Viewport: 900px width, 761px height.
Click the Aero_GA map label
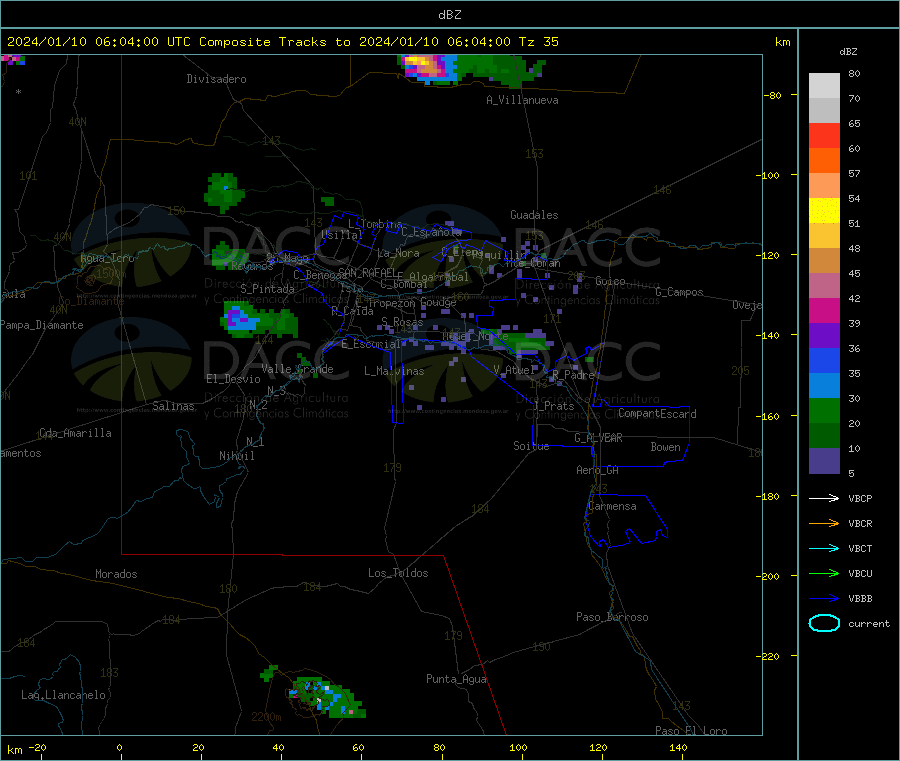597,470
